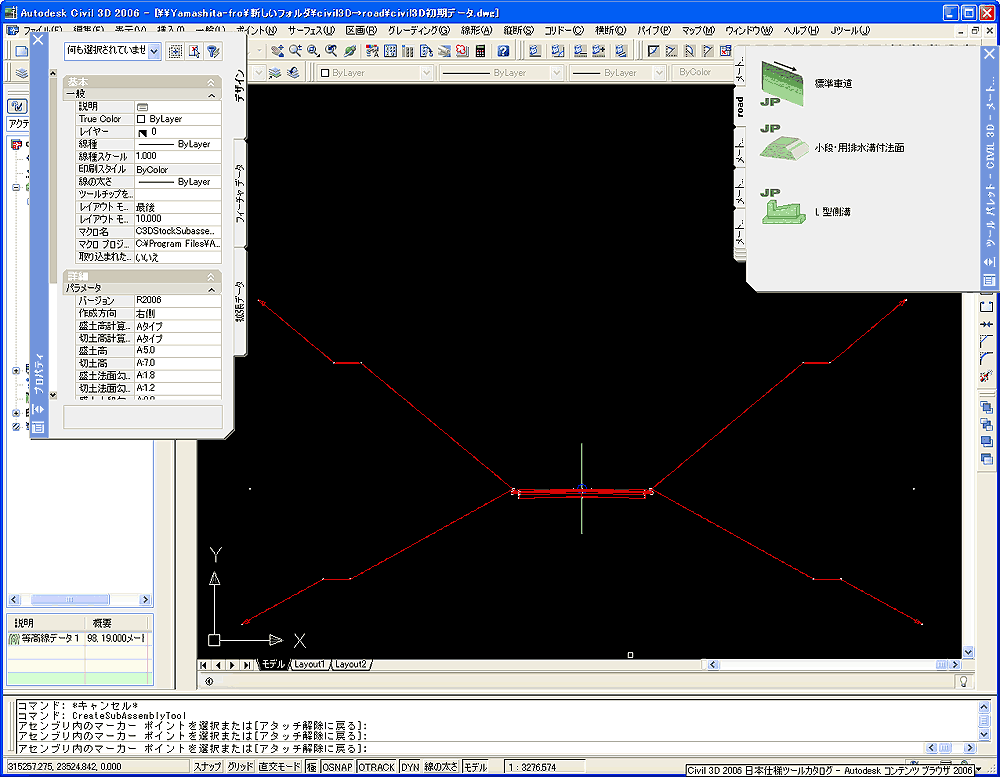Open the first ByLayer linetype dropdown
This screenshot has width=1000, height=777.
[x=556, y=73]
